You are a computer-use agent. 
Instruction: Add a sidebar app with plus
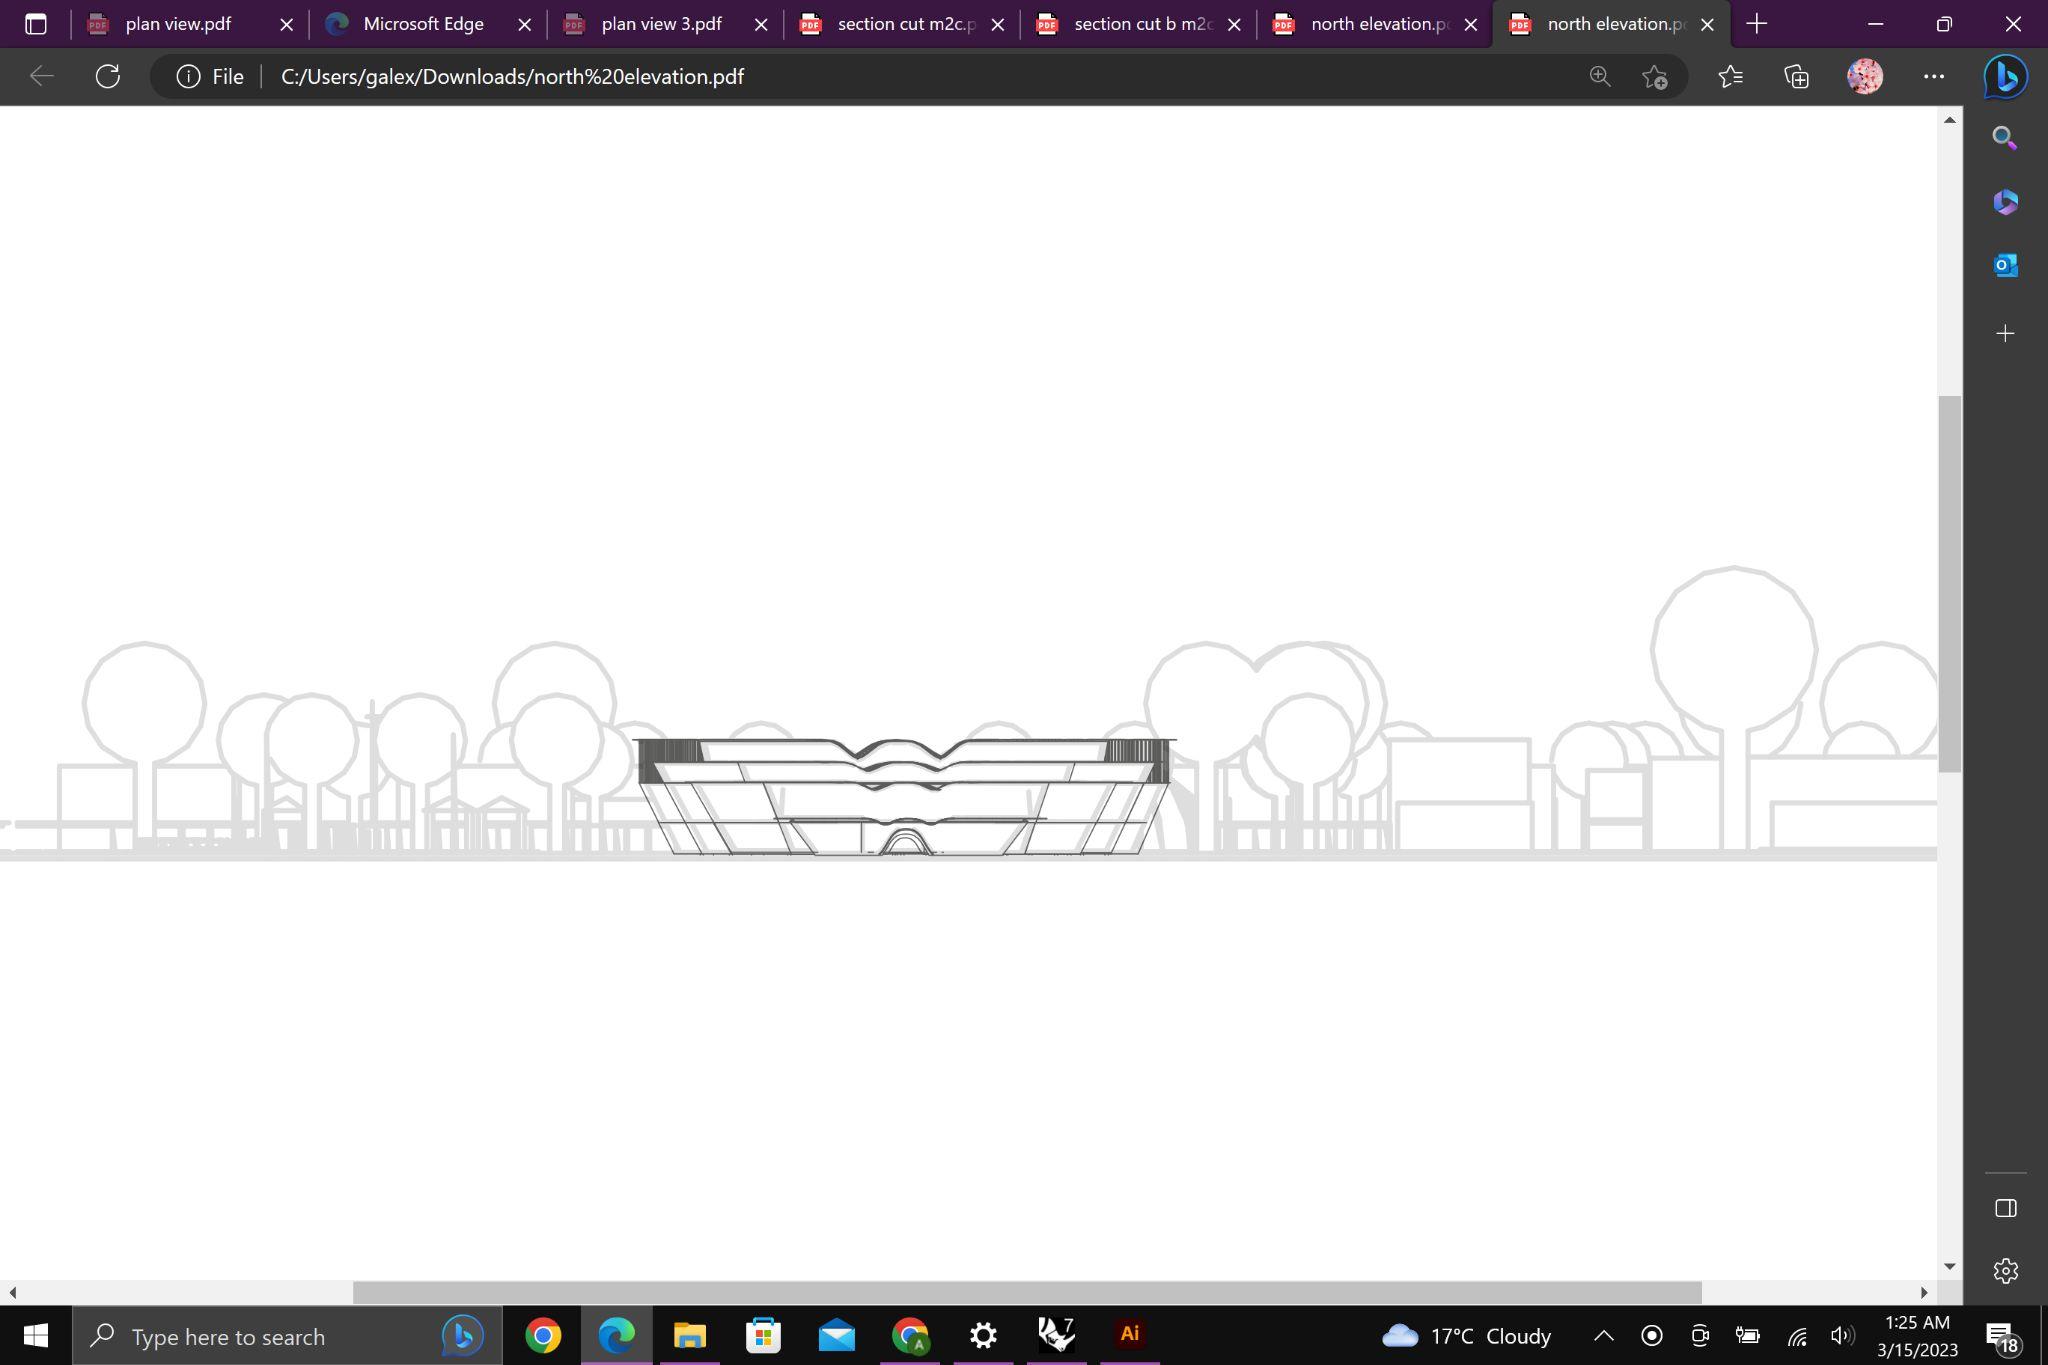pyautogui.click(x=2005, y=333)
